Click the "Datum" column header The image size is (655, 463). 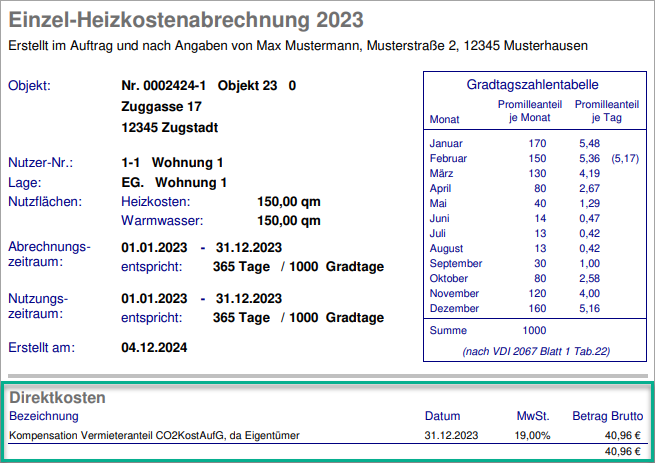pos(442,416)
